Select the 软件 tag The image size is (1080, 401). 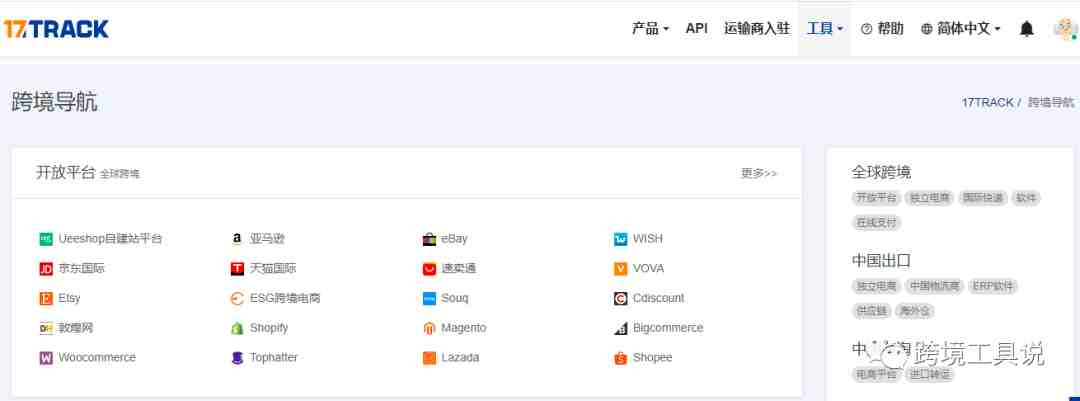click(1026, 198)
